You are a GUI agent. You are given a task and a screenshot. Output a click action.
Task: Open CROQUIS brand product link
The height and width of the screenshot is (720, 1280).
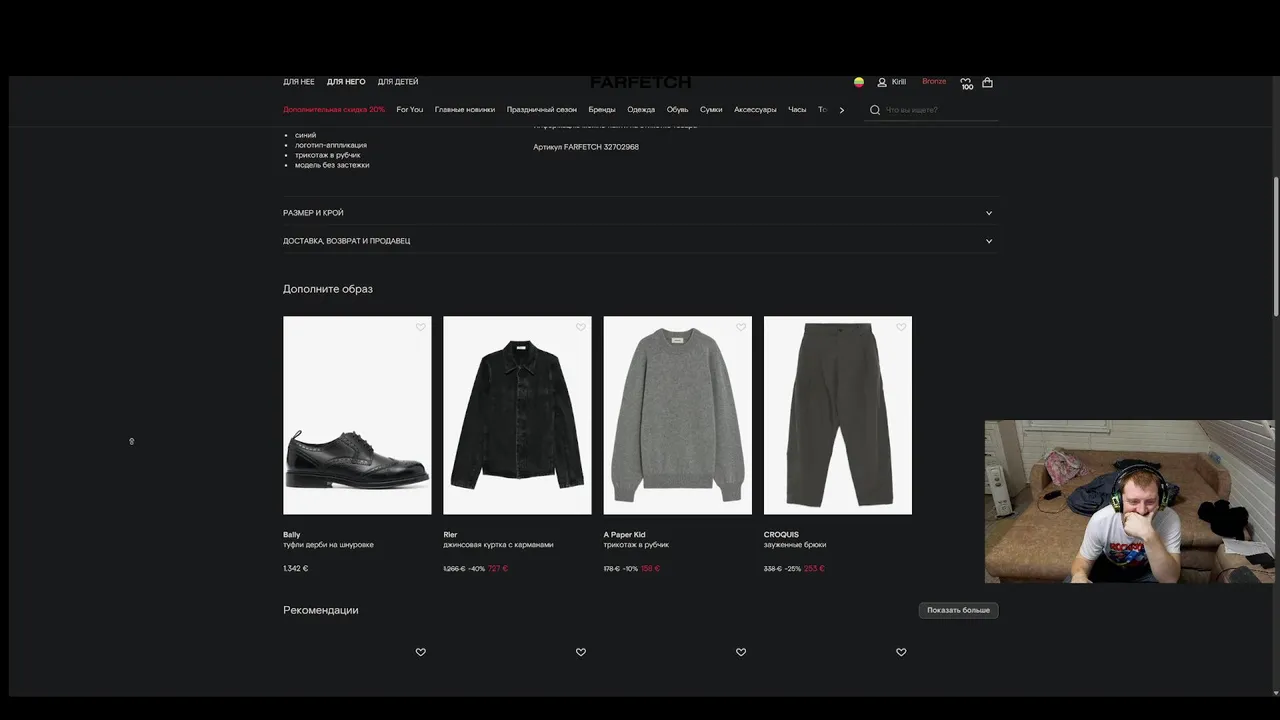coord(781,535)
